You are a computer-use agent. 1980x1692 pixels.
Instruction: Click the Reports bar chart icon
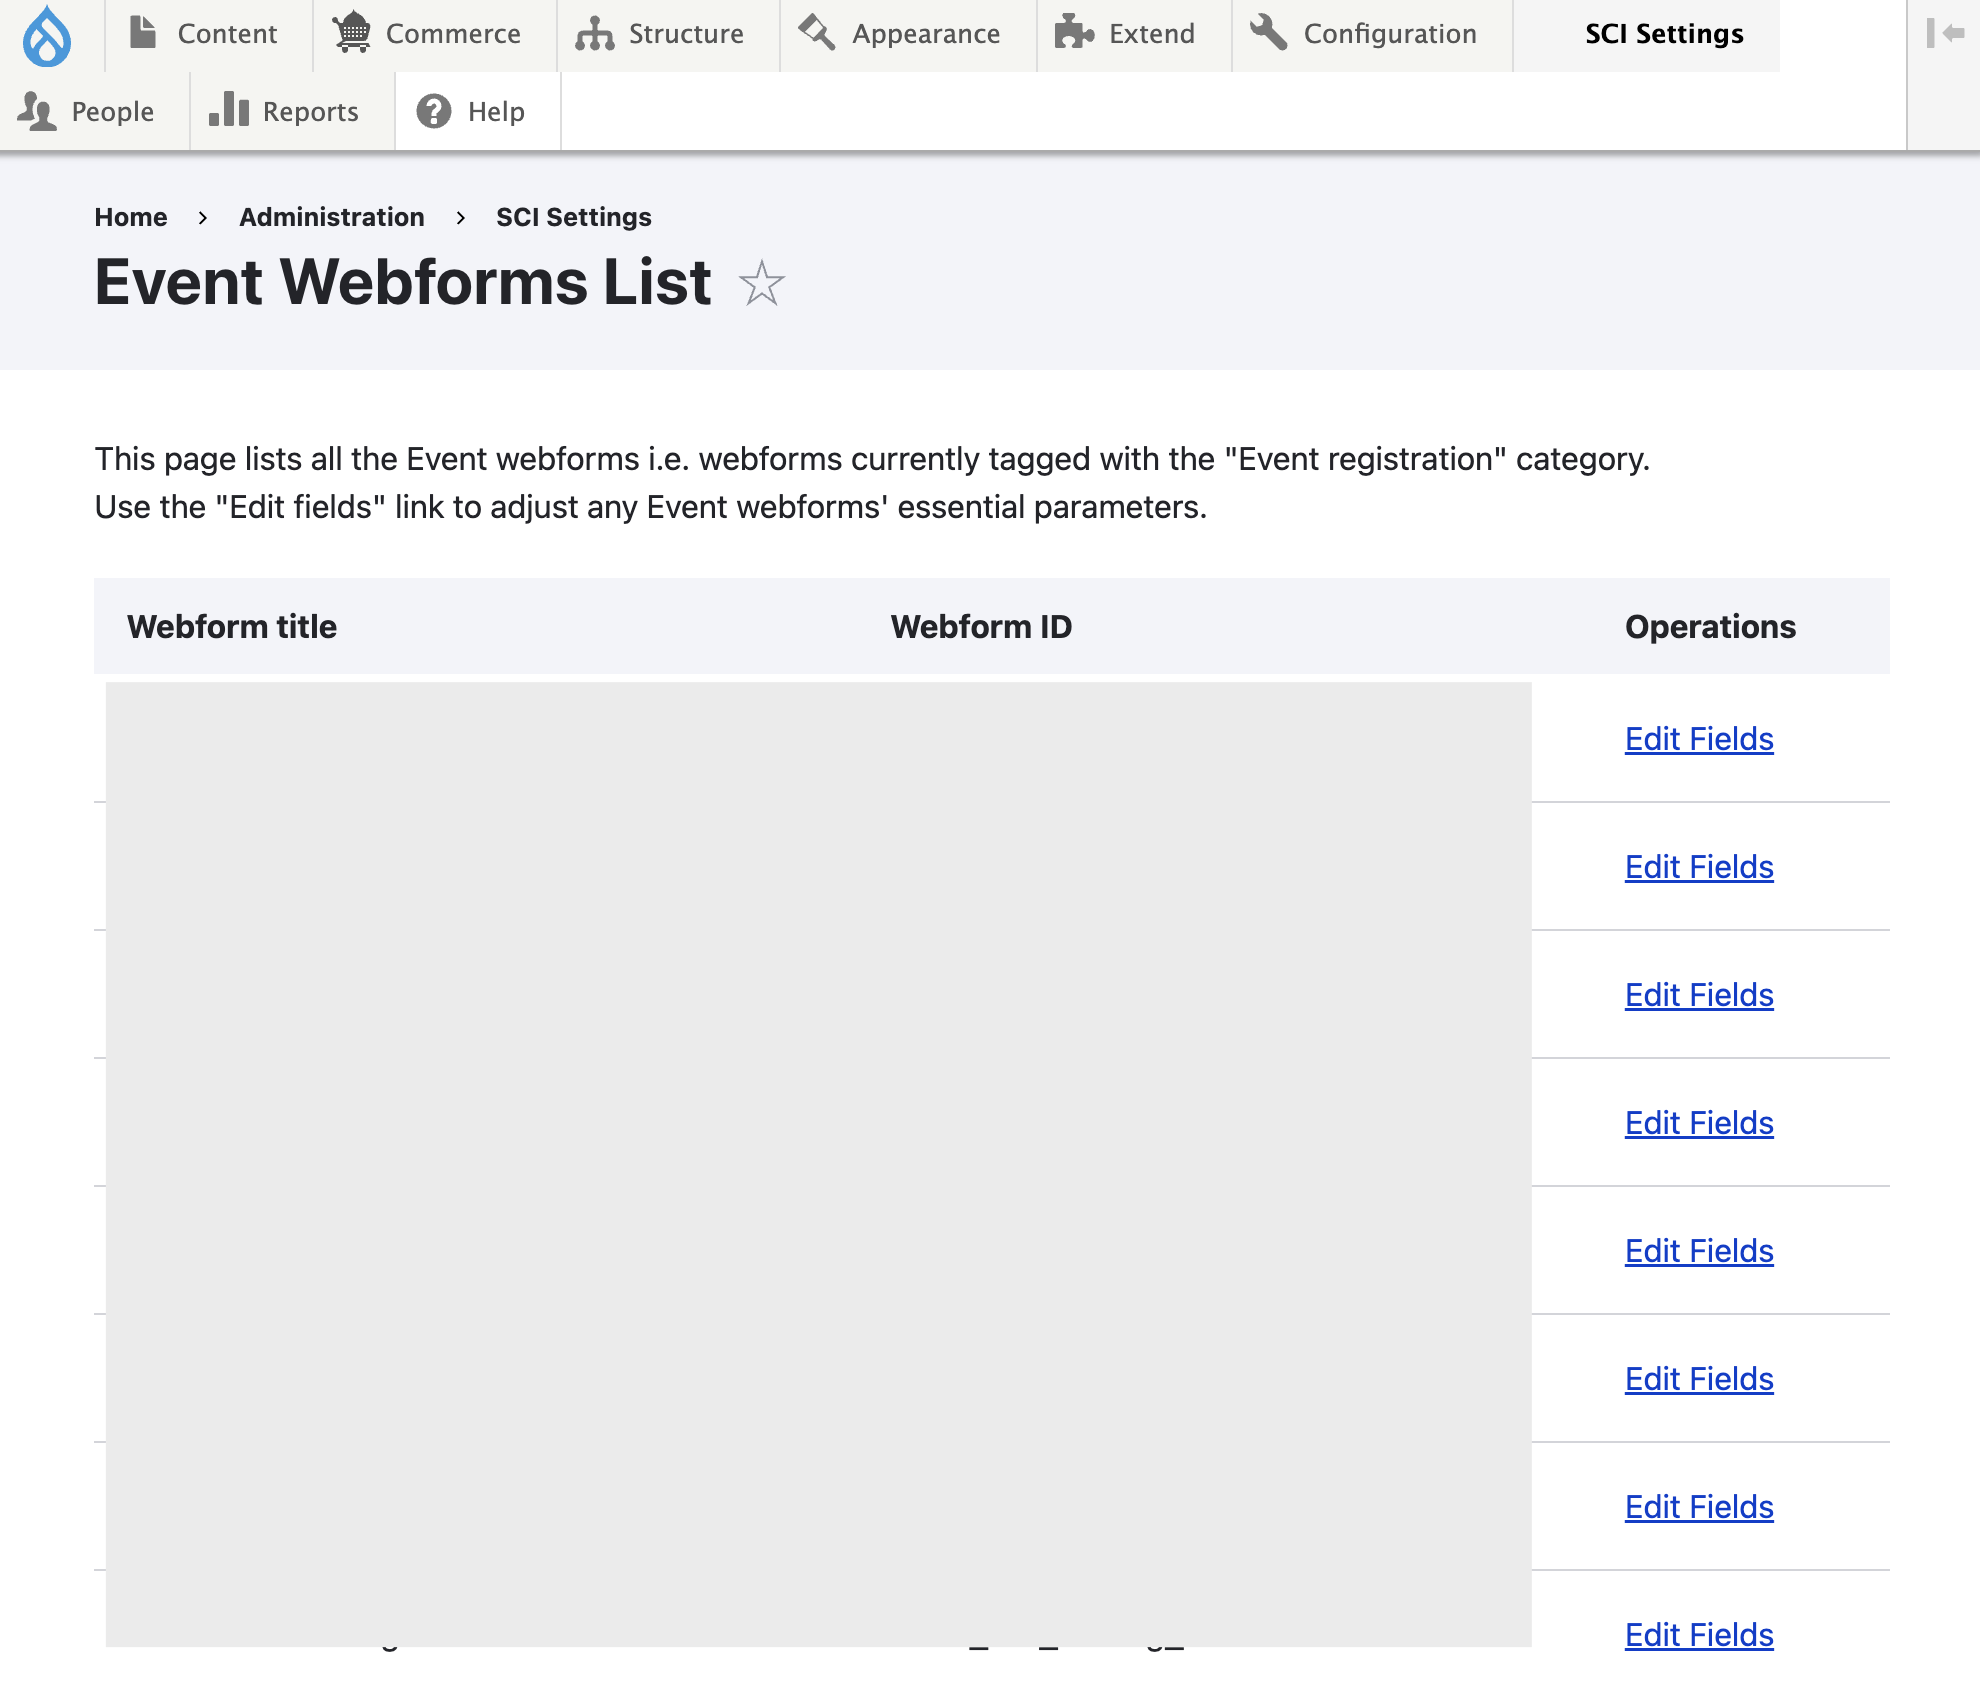229,111
